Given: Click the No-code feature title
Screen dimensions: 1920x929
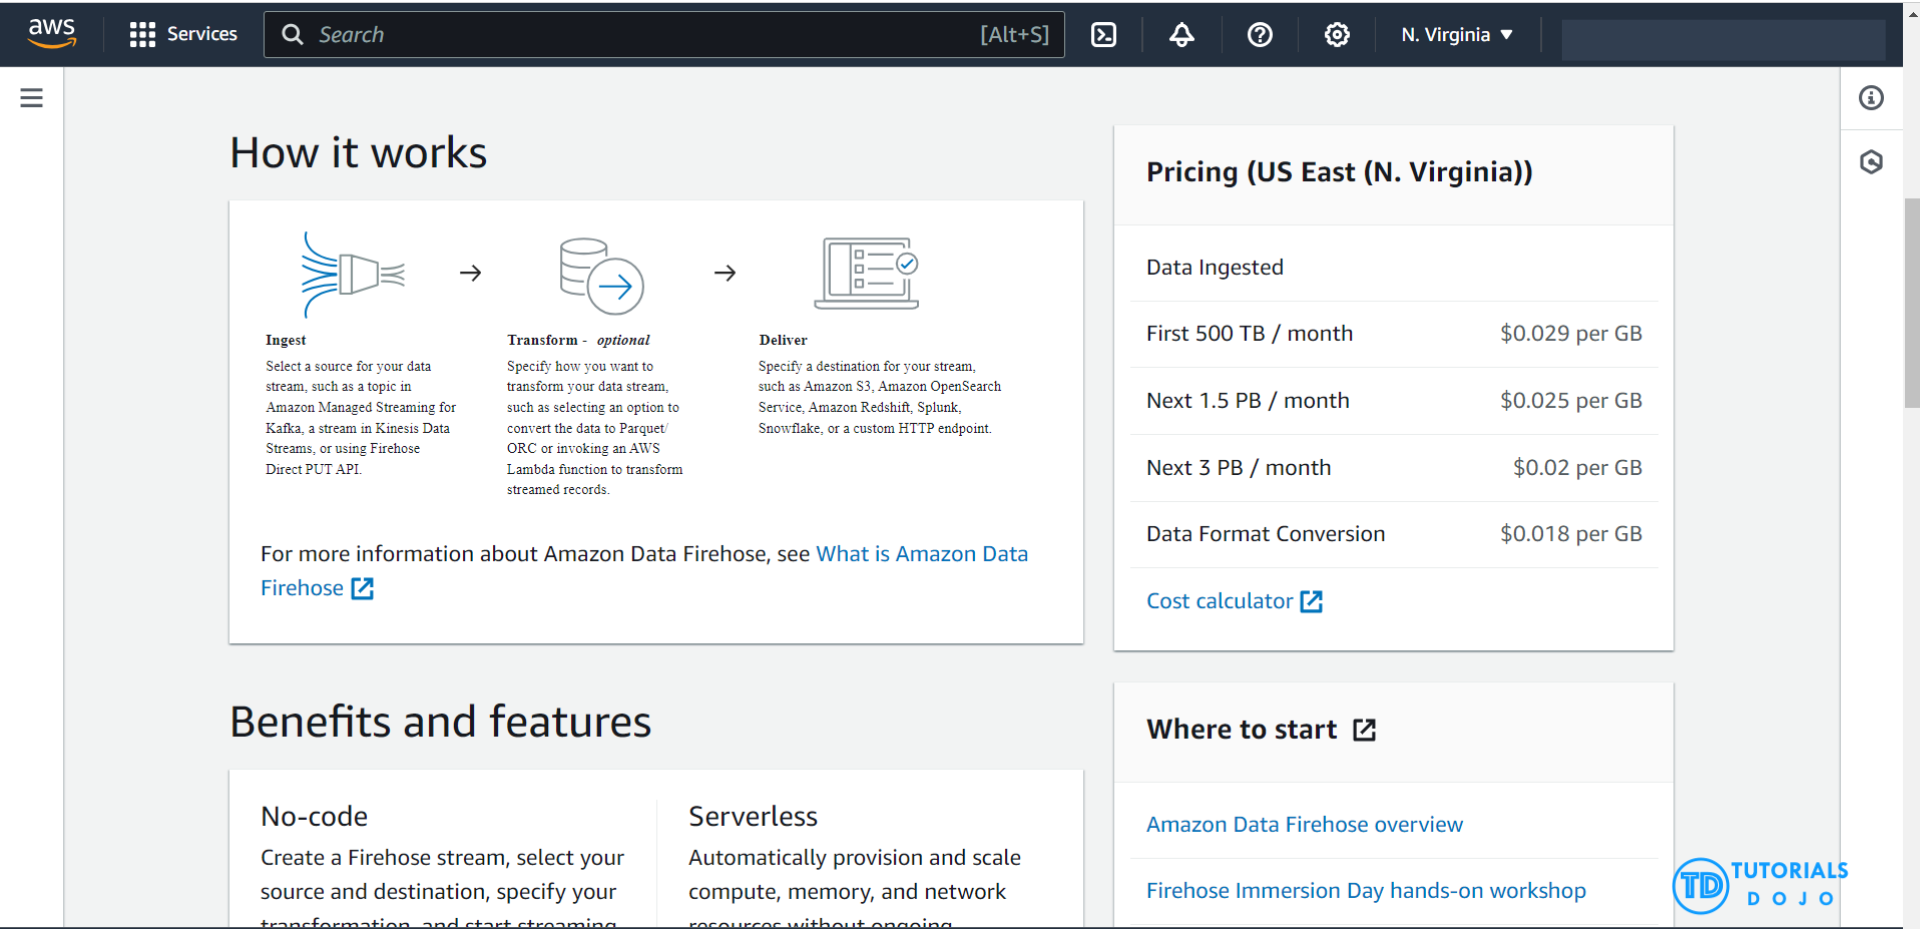Looking at the screenshot, I should [x=314, y=816].
